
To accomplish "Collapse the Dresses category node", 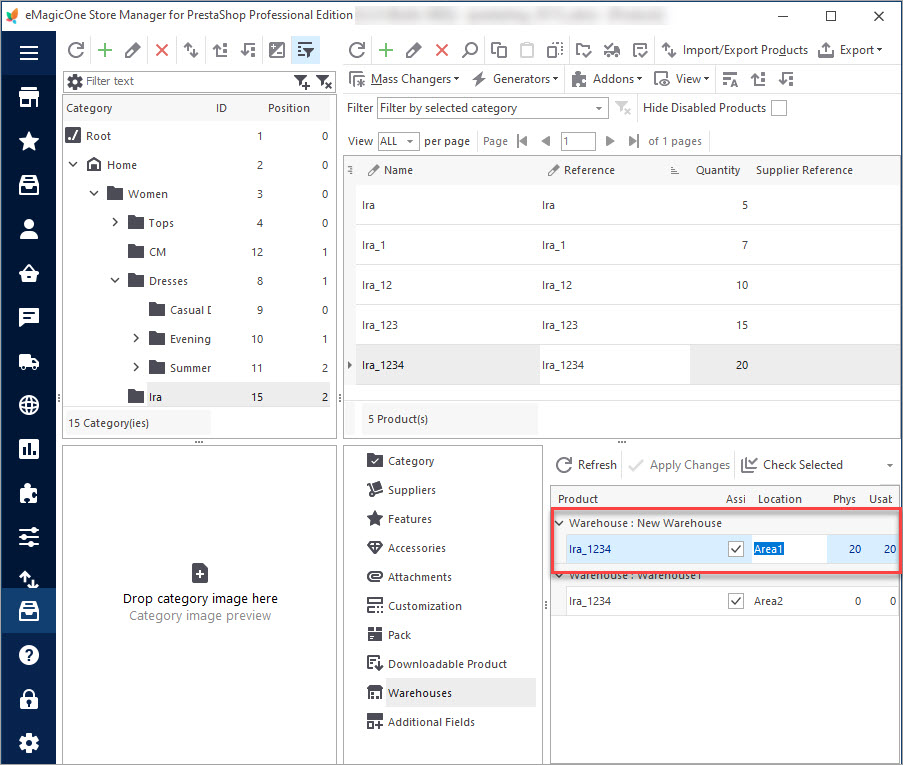I will (x=115, y=281).
